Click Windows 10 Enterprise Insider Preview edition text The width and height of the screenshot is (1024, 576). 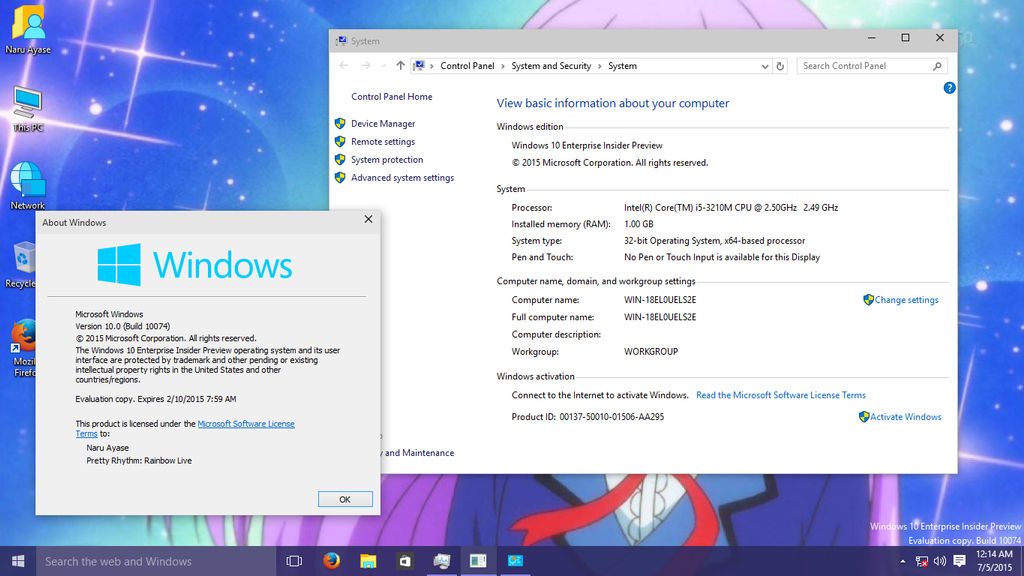tap(586, 146)
